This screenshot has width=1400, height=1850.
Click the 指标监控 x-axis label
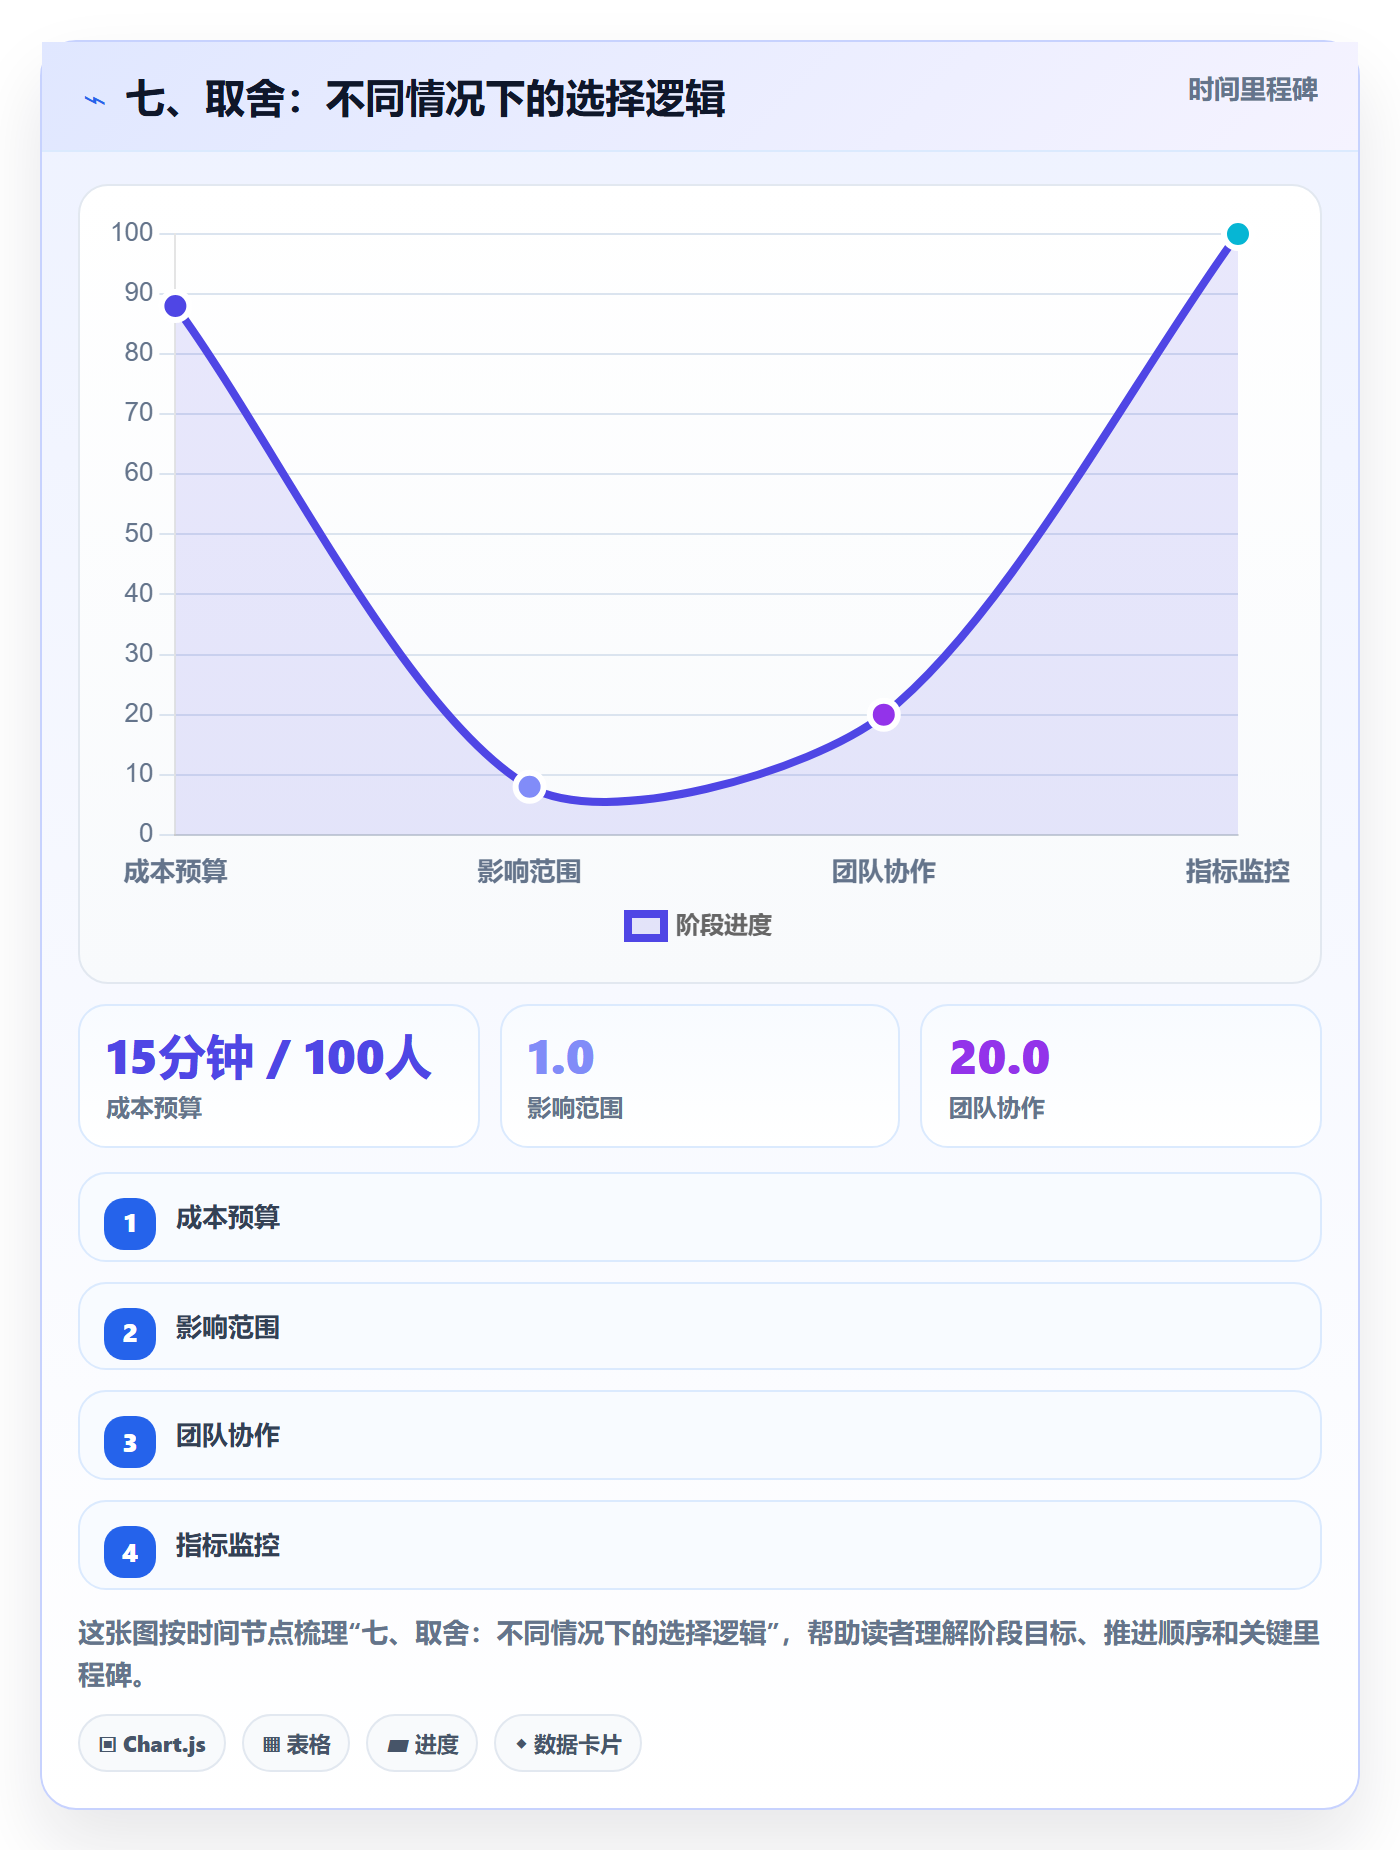click(1238, 872)
